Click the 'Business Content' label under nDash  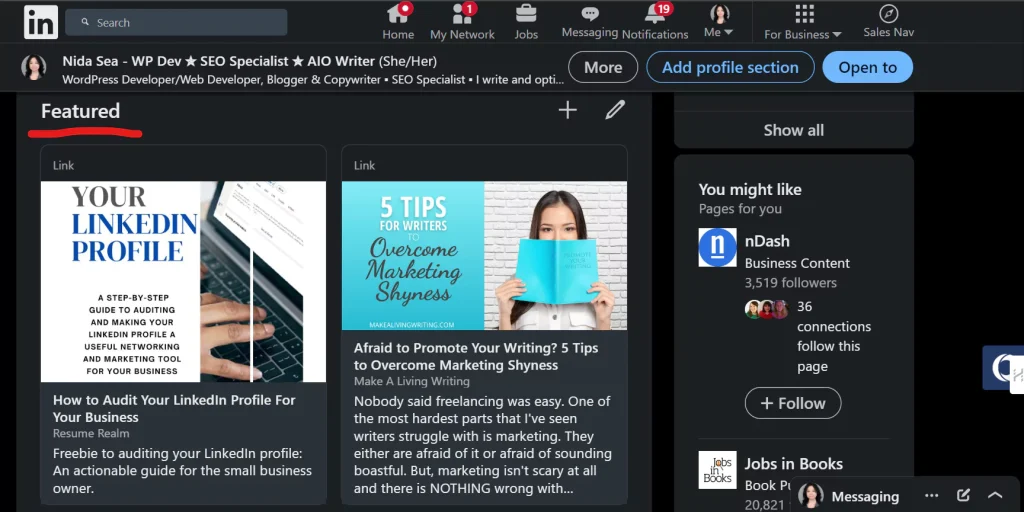point(797,263)
